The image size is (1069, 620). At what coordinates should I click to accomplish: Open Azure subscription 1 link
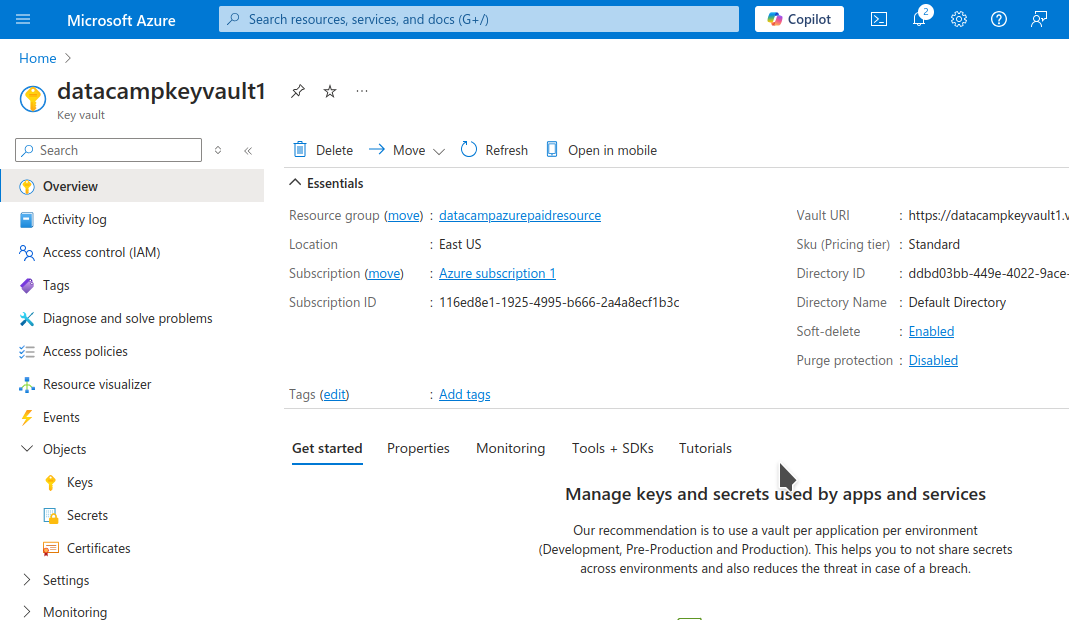pyautogui.click(x=497, y=274)
